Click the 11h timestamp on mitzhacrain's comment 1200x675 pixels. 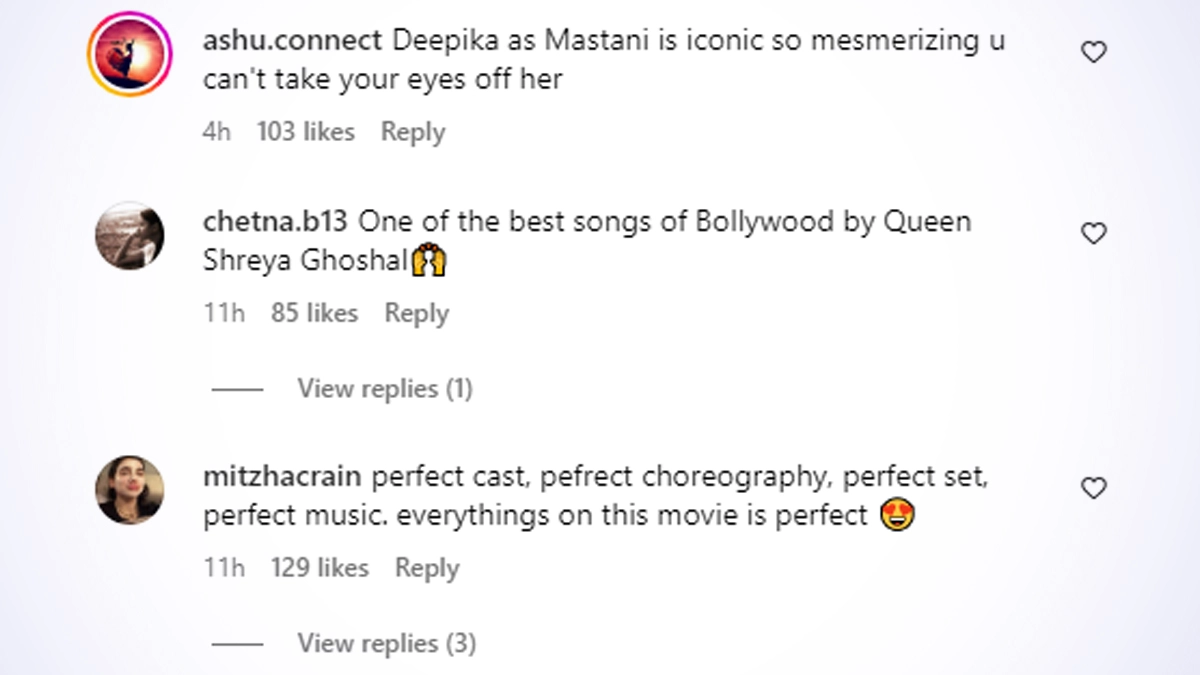coord(224,568)
